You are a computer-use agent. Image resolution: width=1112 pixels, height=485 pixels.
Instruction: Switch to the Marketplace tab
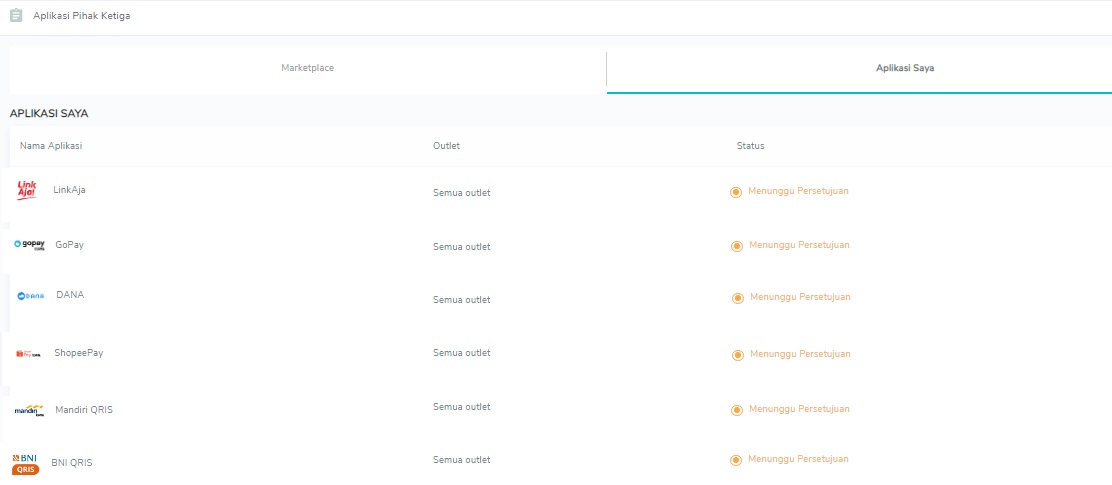tap(307, 68)
